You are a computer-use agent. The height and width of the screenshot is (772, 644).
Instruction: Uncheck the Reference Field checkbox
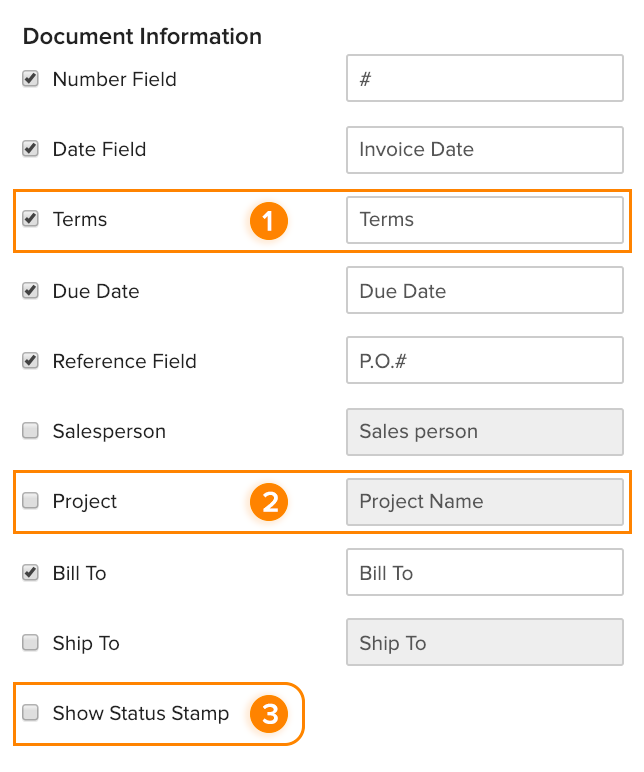[31, 361]
